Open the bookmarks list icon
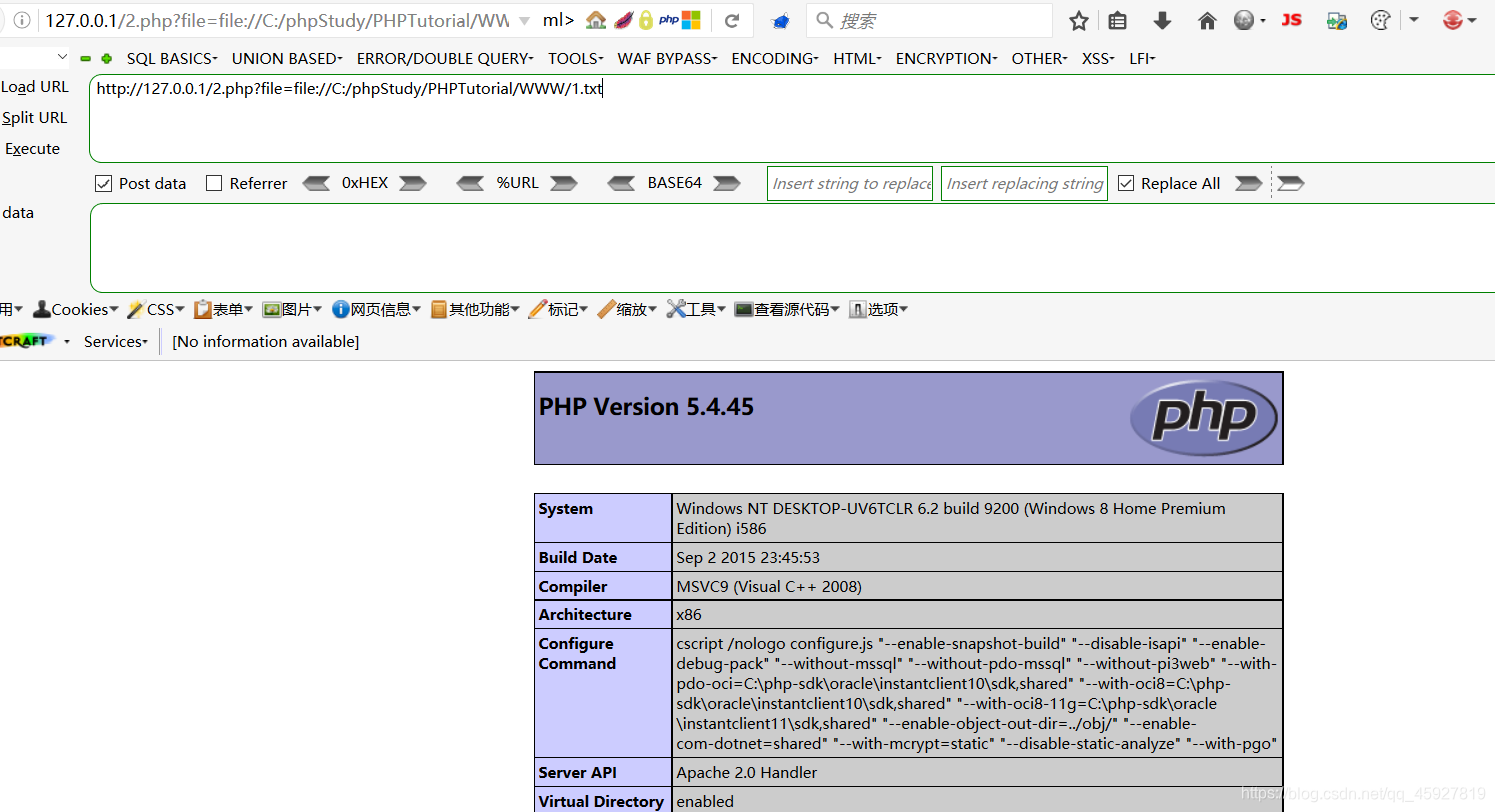 (x=1118, y=20)
